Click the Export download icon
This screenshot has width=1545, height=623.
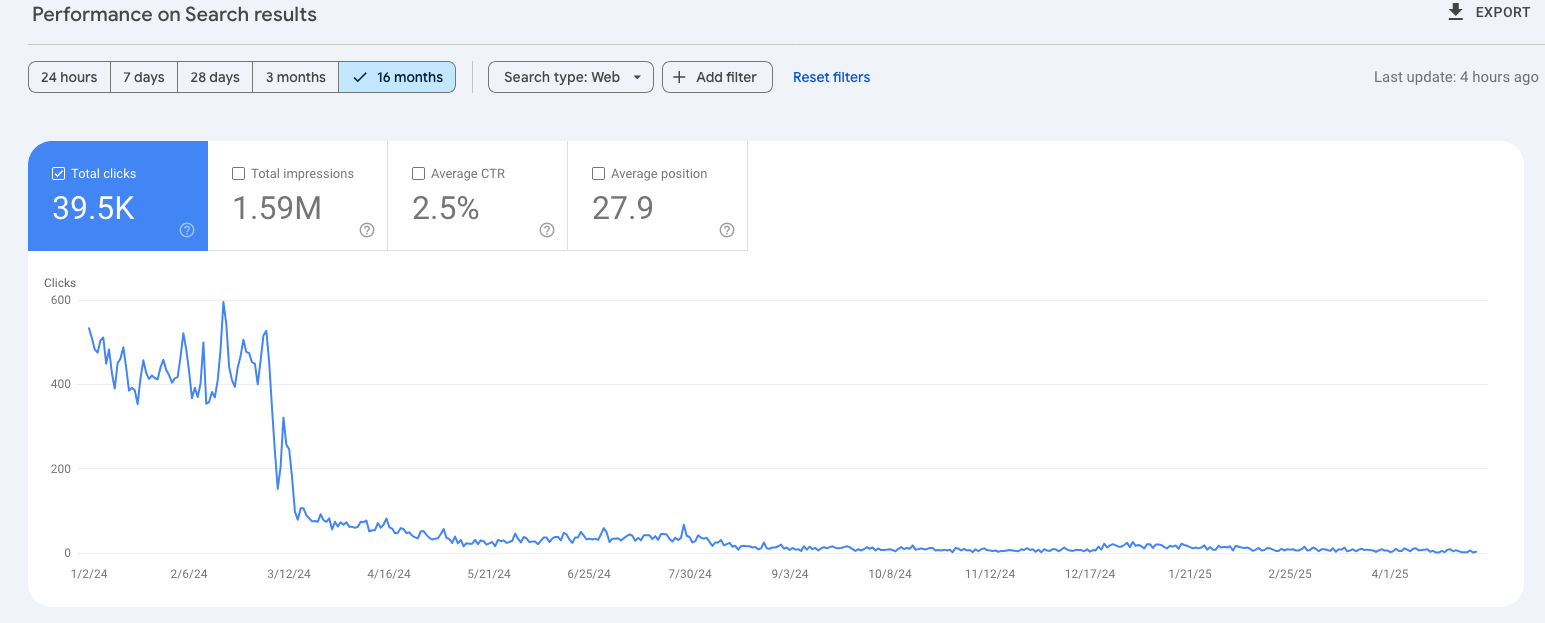tap(1455, 12)
